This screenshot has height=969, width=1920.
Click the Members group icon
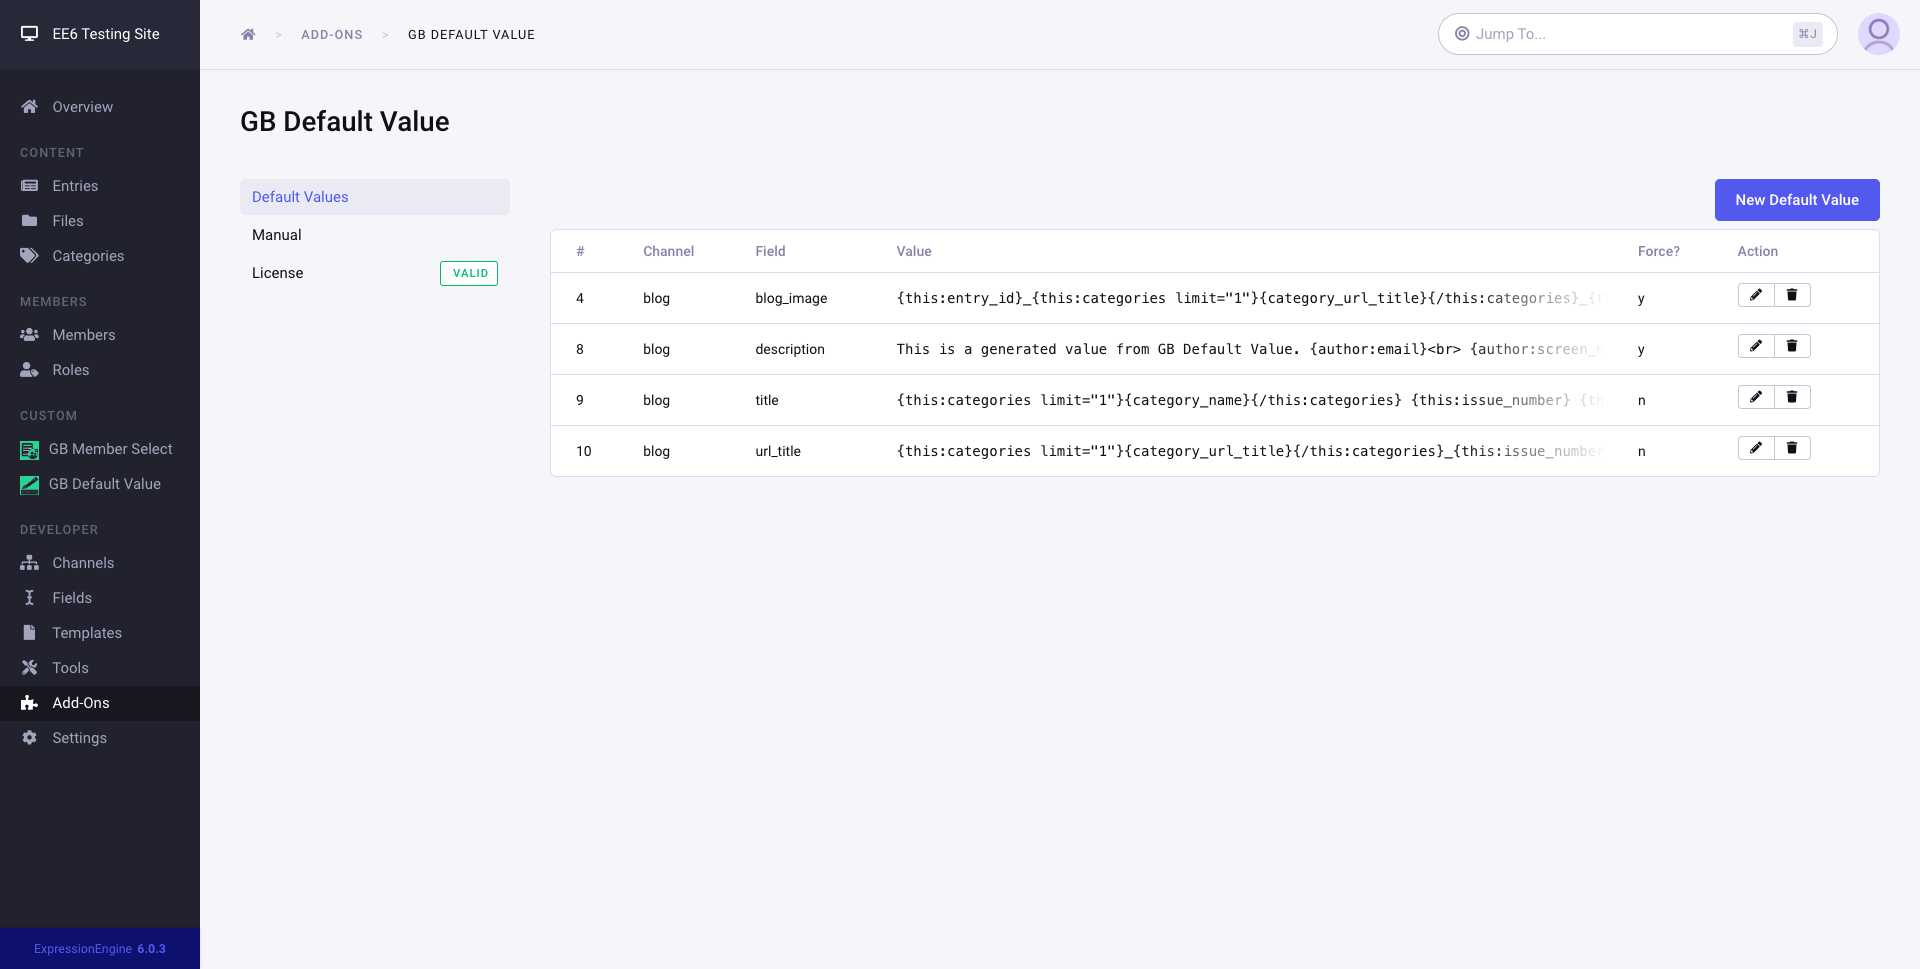point(30,335)
